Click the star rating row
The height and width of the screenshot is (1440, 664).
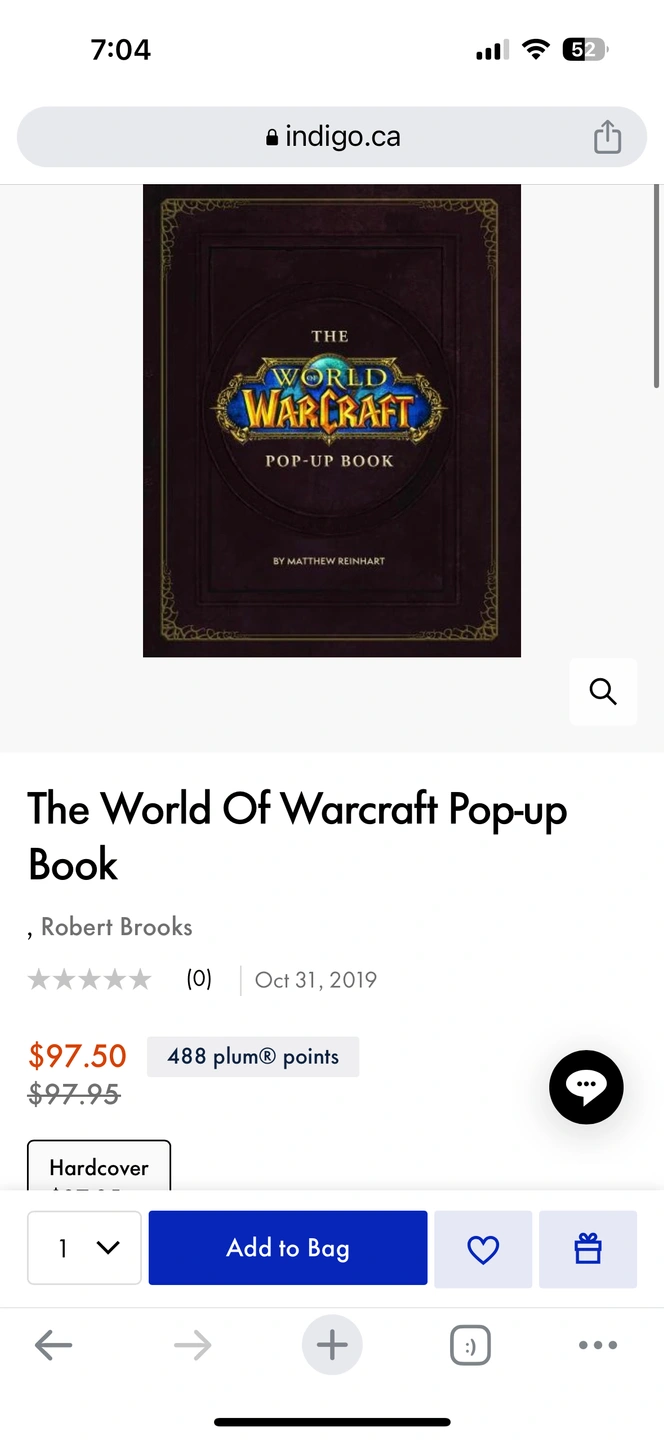tap(89, 979)
